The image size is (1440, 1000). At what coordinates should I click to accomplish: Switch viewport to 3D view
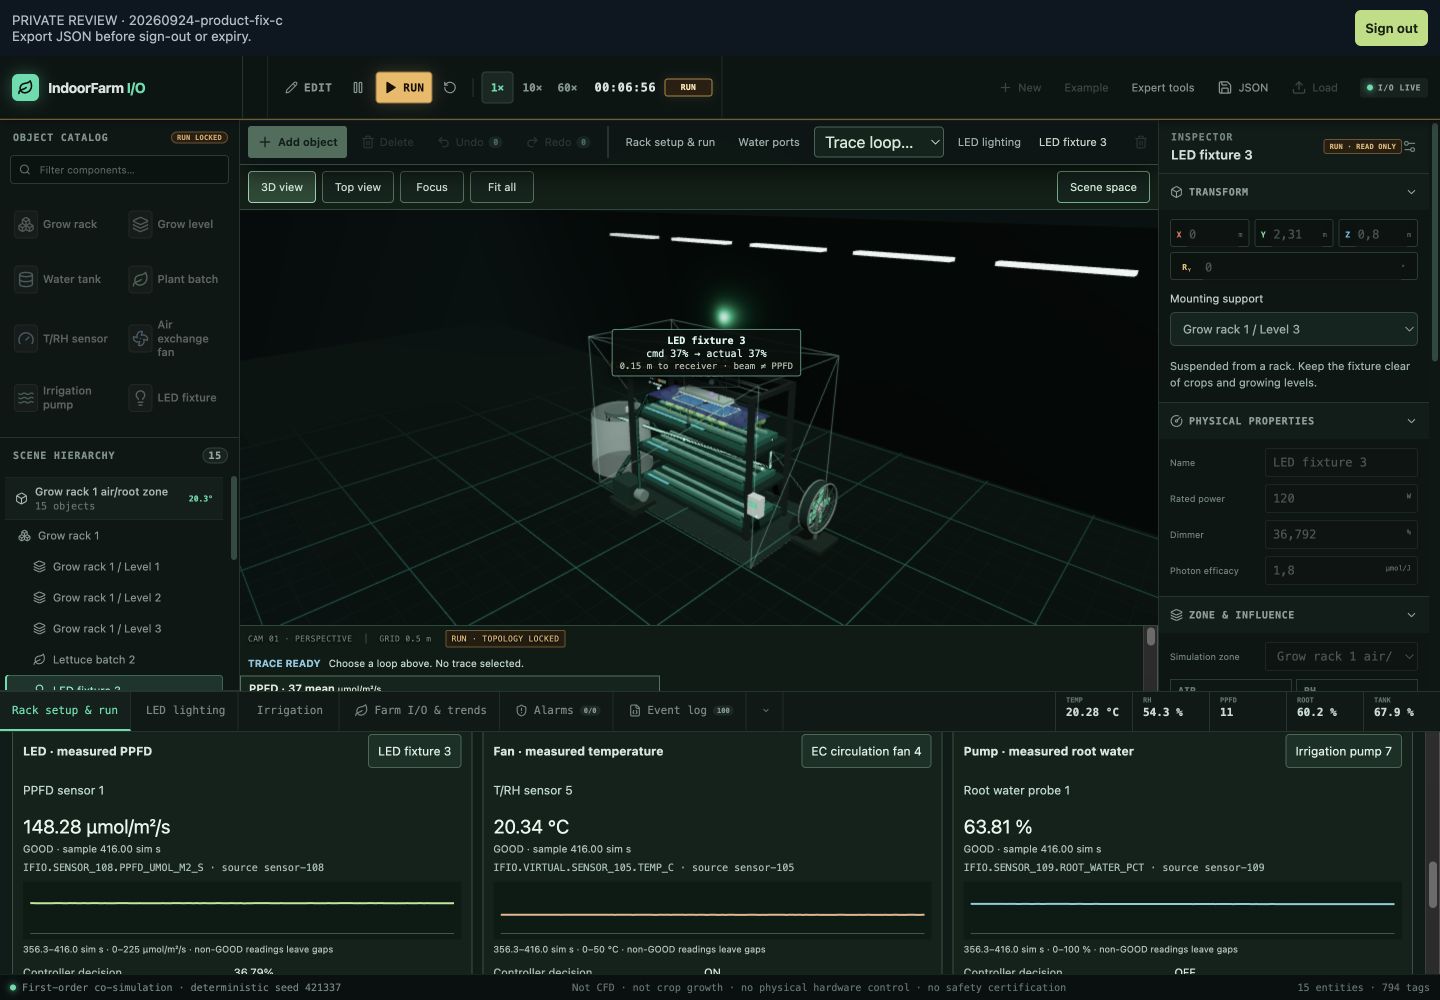(x=282, y=187)
